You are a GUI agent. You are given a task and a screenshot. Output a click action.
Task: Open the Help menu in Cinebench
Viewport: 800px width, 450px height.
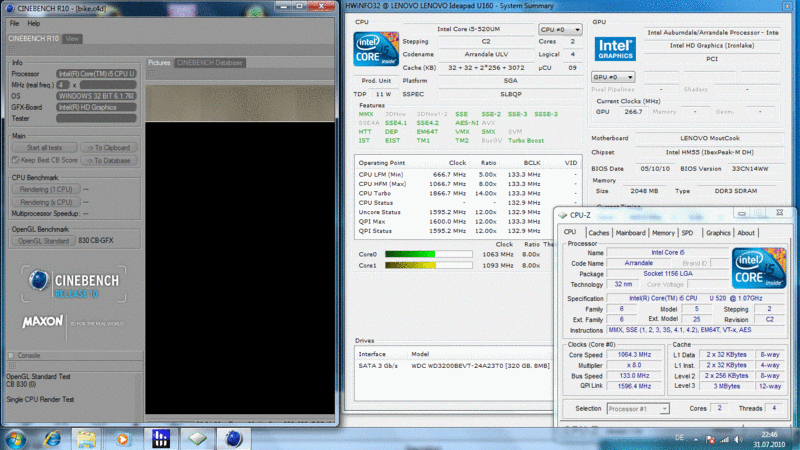point(34,23)
